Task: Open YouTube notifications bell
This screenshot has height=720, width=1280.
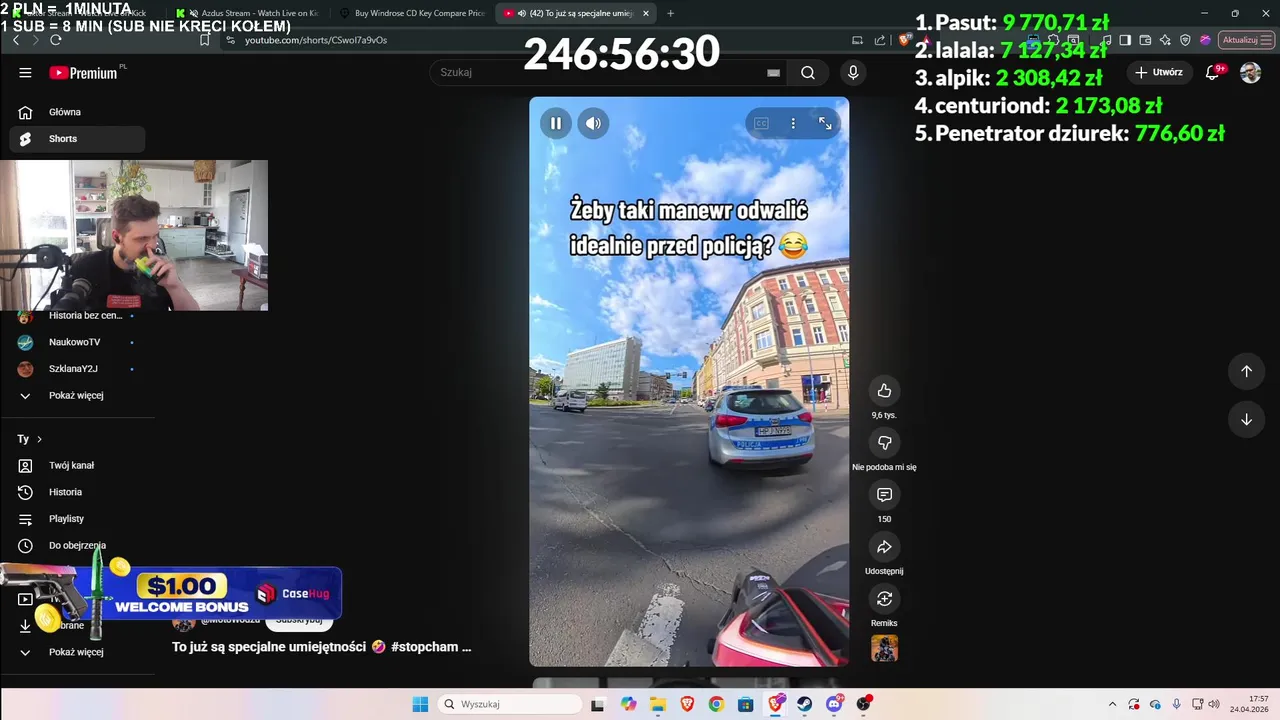Action: tap(1213, 72)
